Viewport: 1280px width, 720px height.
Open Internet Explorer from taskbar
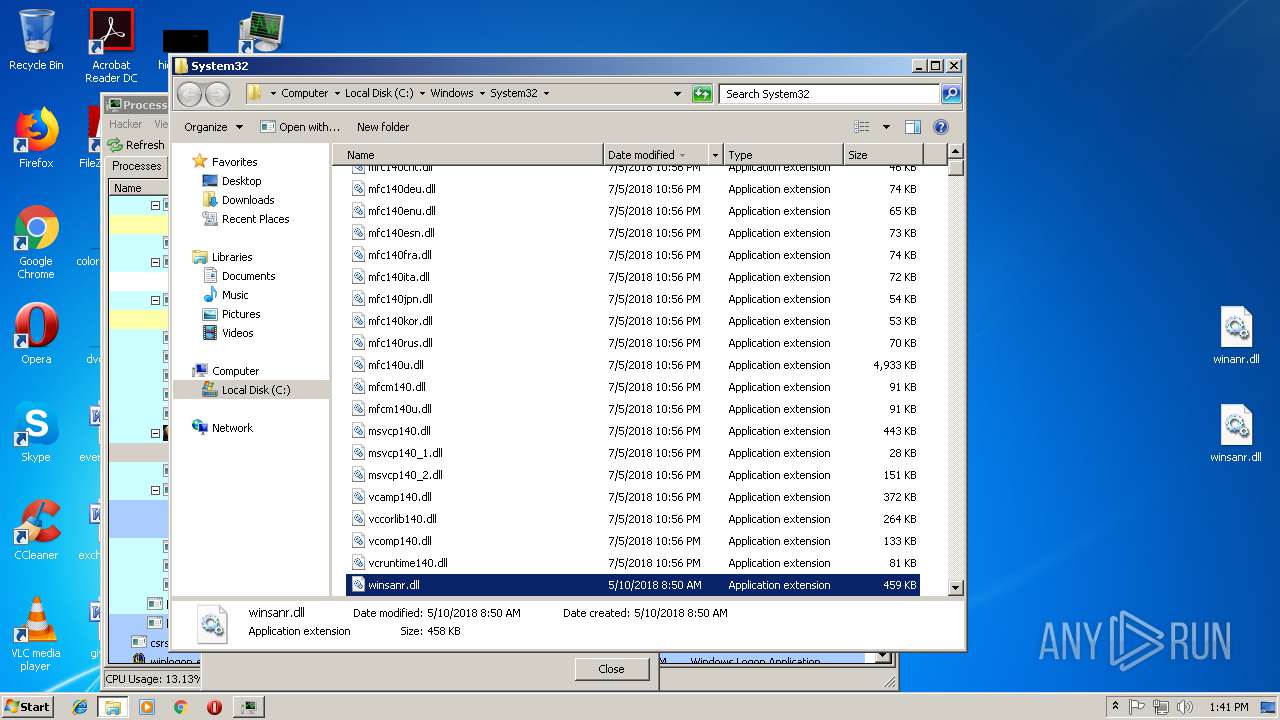80,707
